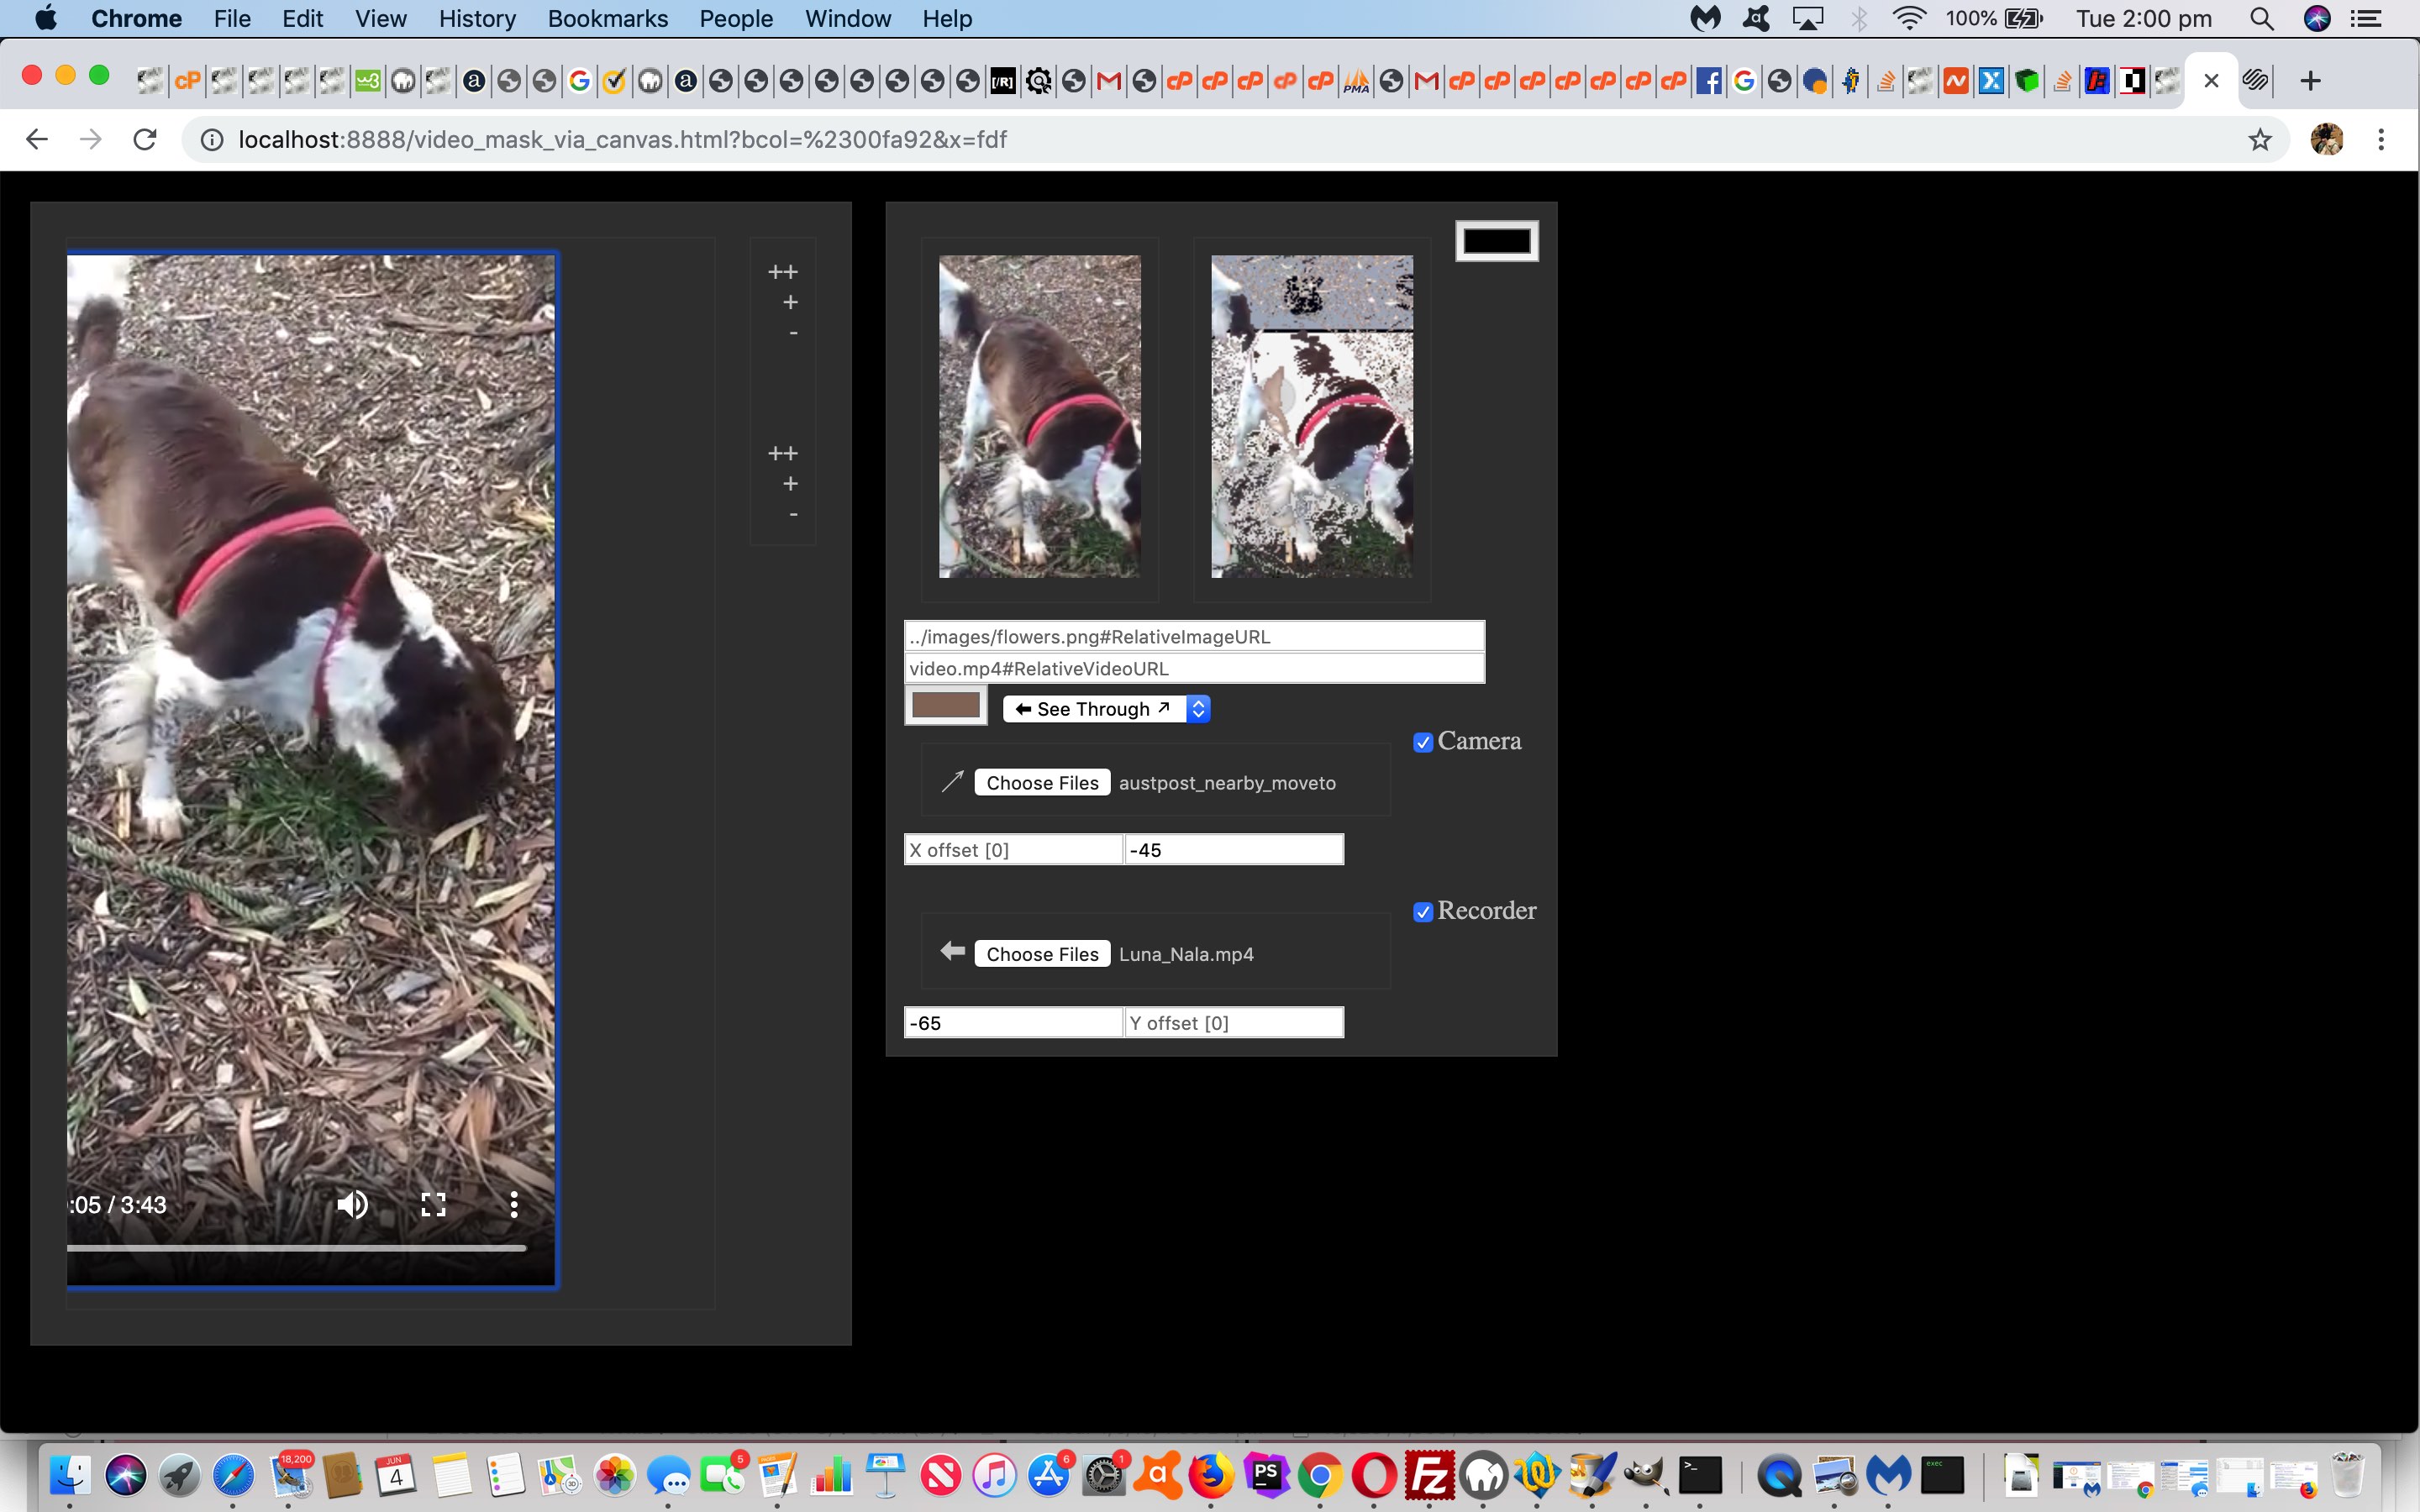Click the upper ++ zoom control

click(x=783, y=272)
